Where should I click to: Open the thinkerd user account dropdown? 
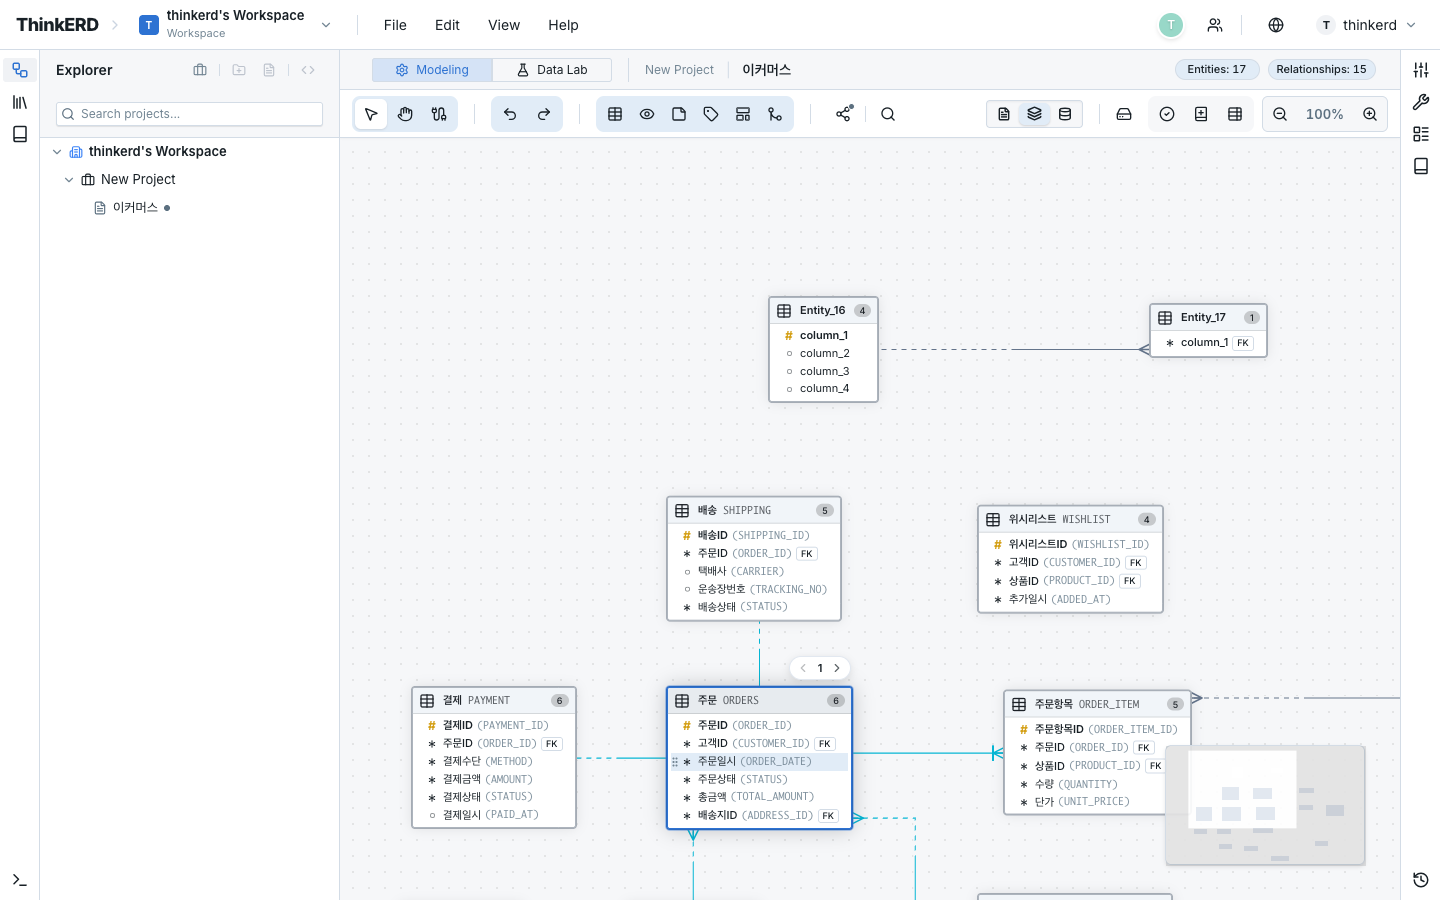[1368, 25]
